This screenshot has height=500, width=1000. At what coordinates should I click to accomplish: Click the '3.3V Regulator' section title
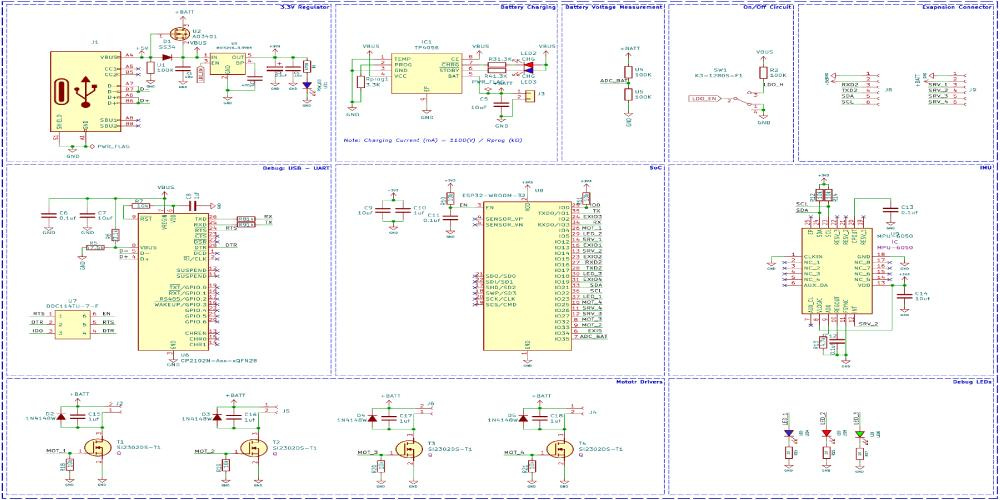click(x=305, y=6)
